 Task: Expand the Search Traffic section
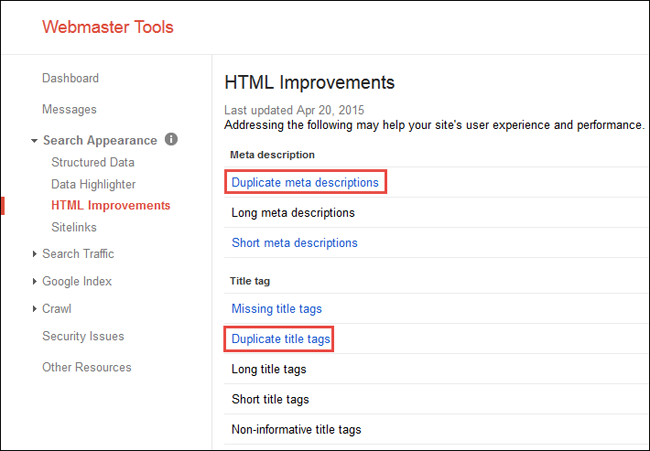click(34, 254)
